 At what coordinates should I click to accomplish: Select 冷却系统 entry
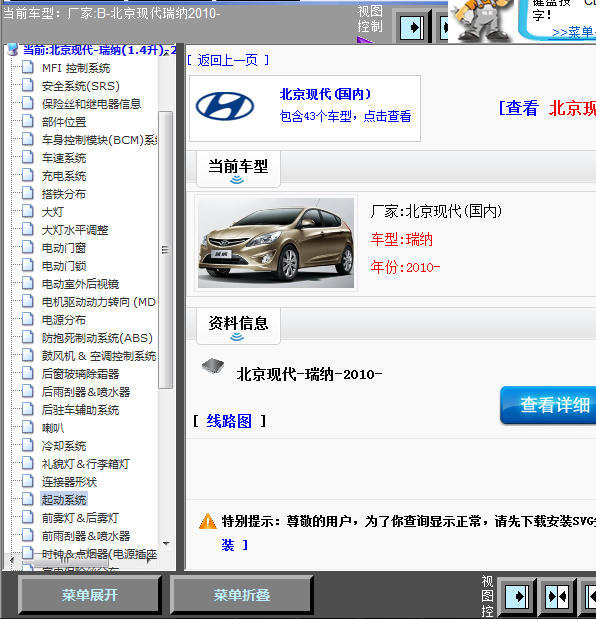tap(64, 446)
